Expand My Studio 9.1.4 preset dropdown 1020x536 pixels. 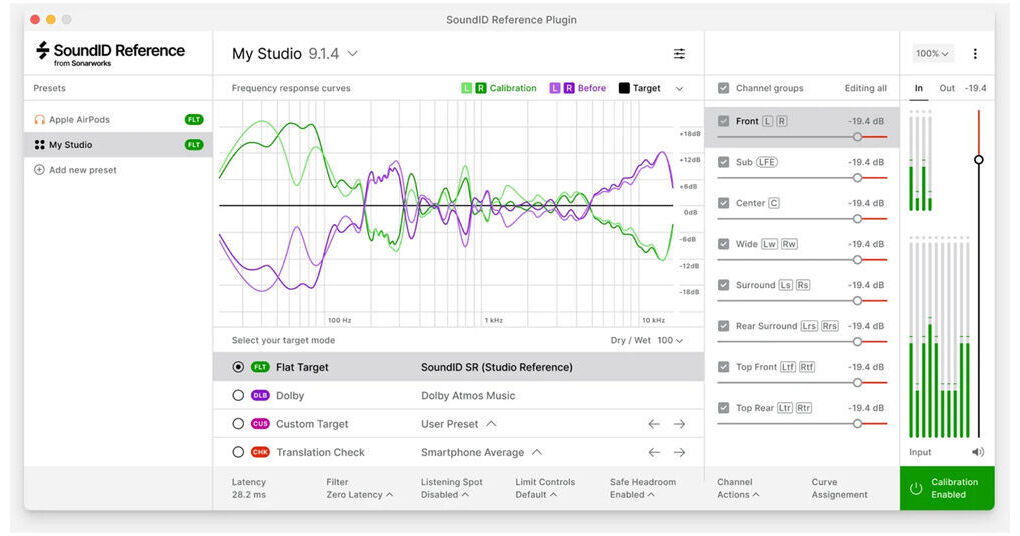295,54
